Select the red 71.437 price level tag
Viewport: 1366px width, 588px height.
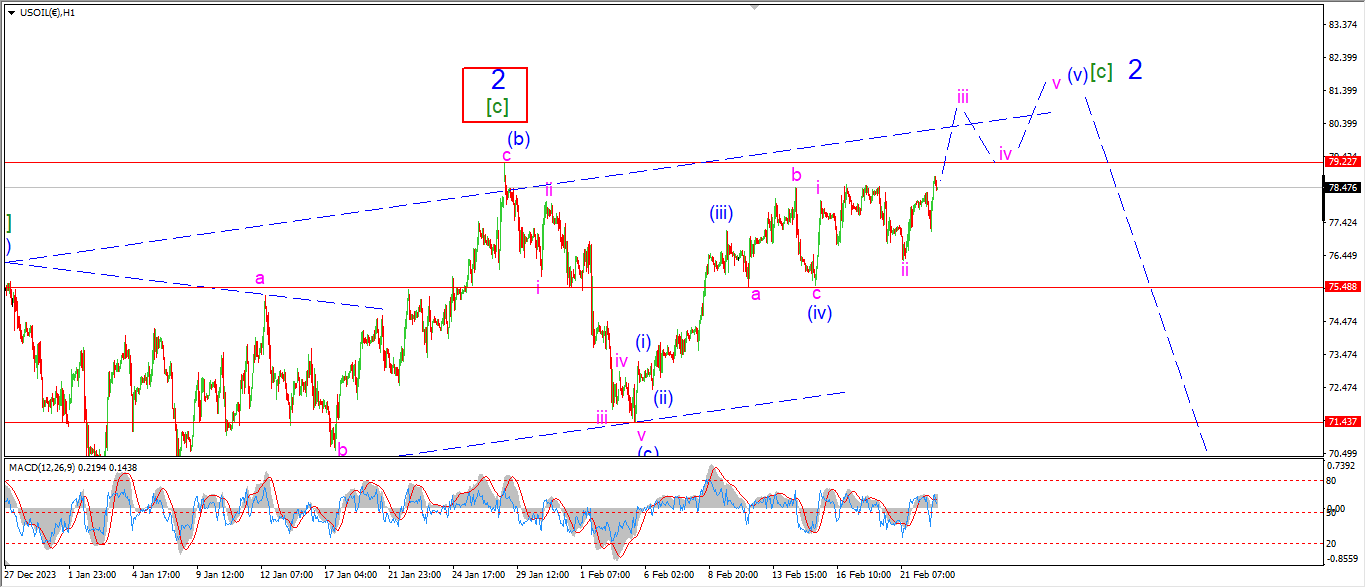1340,422
